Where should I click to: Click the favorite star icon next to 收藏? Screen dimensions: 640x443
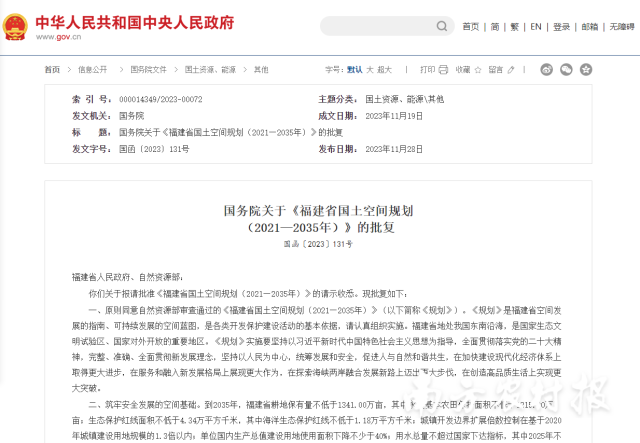(x=478, y=70)
